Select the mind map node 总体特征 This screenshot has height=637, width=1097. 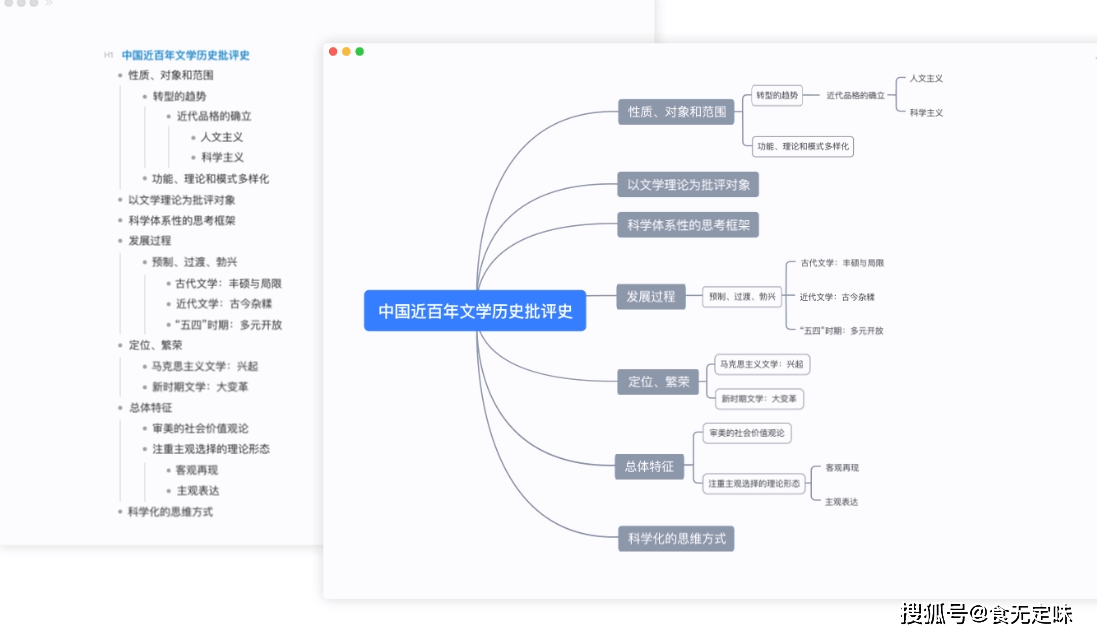click(x=649, y=467)
